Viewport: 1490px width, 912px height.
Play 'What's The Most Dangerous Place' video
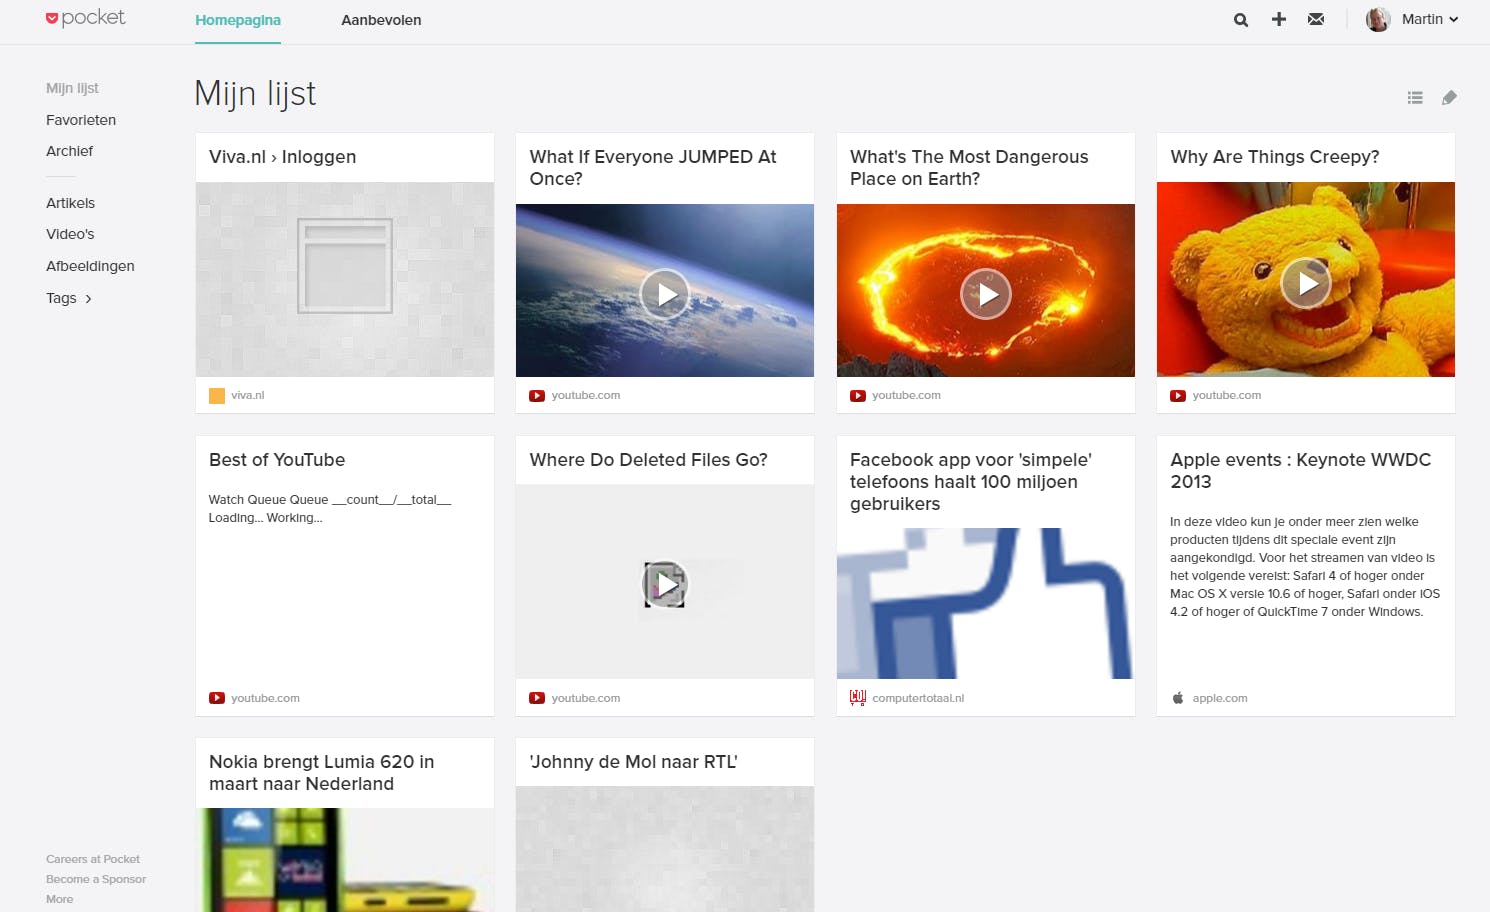tap(986, 294)
